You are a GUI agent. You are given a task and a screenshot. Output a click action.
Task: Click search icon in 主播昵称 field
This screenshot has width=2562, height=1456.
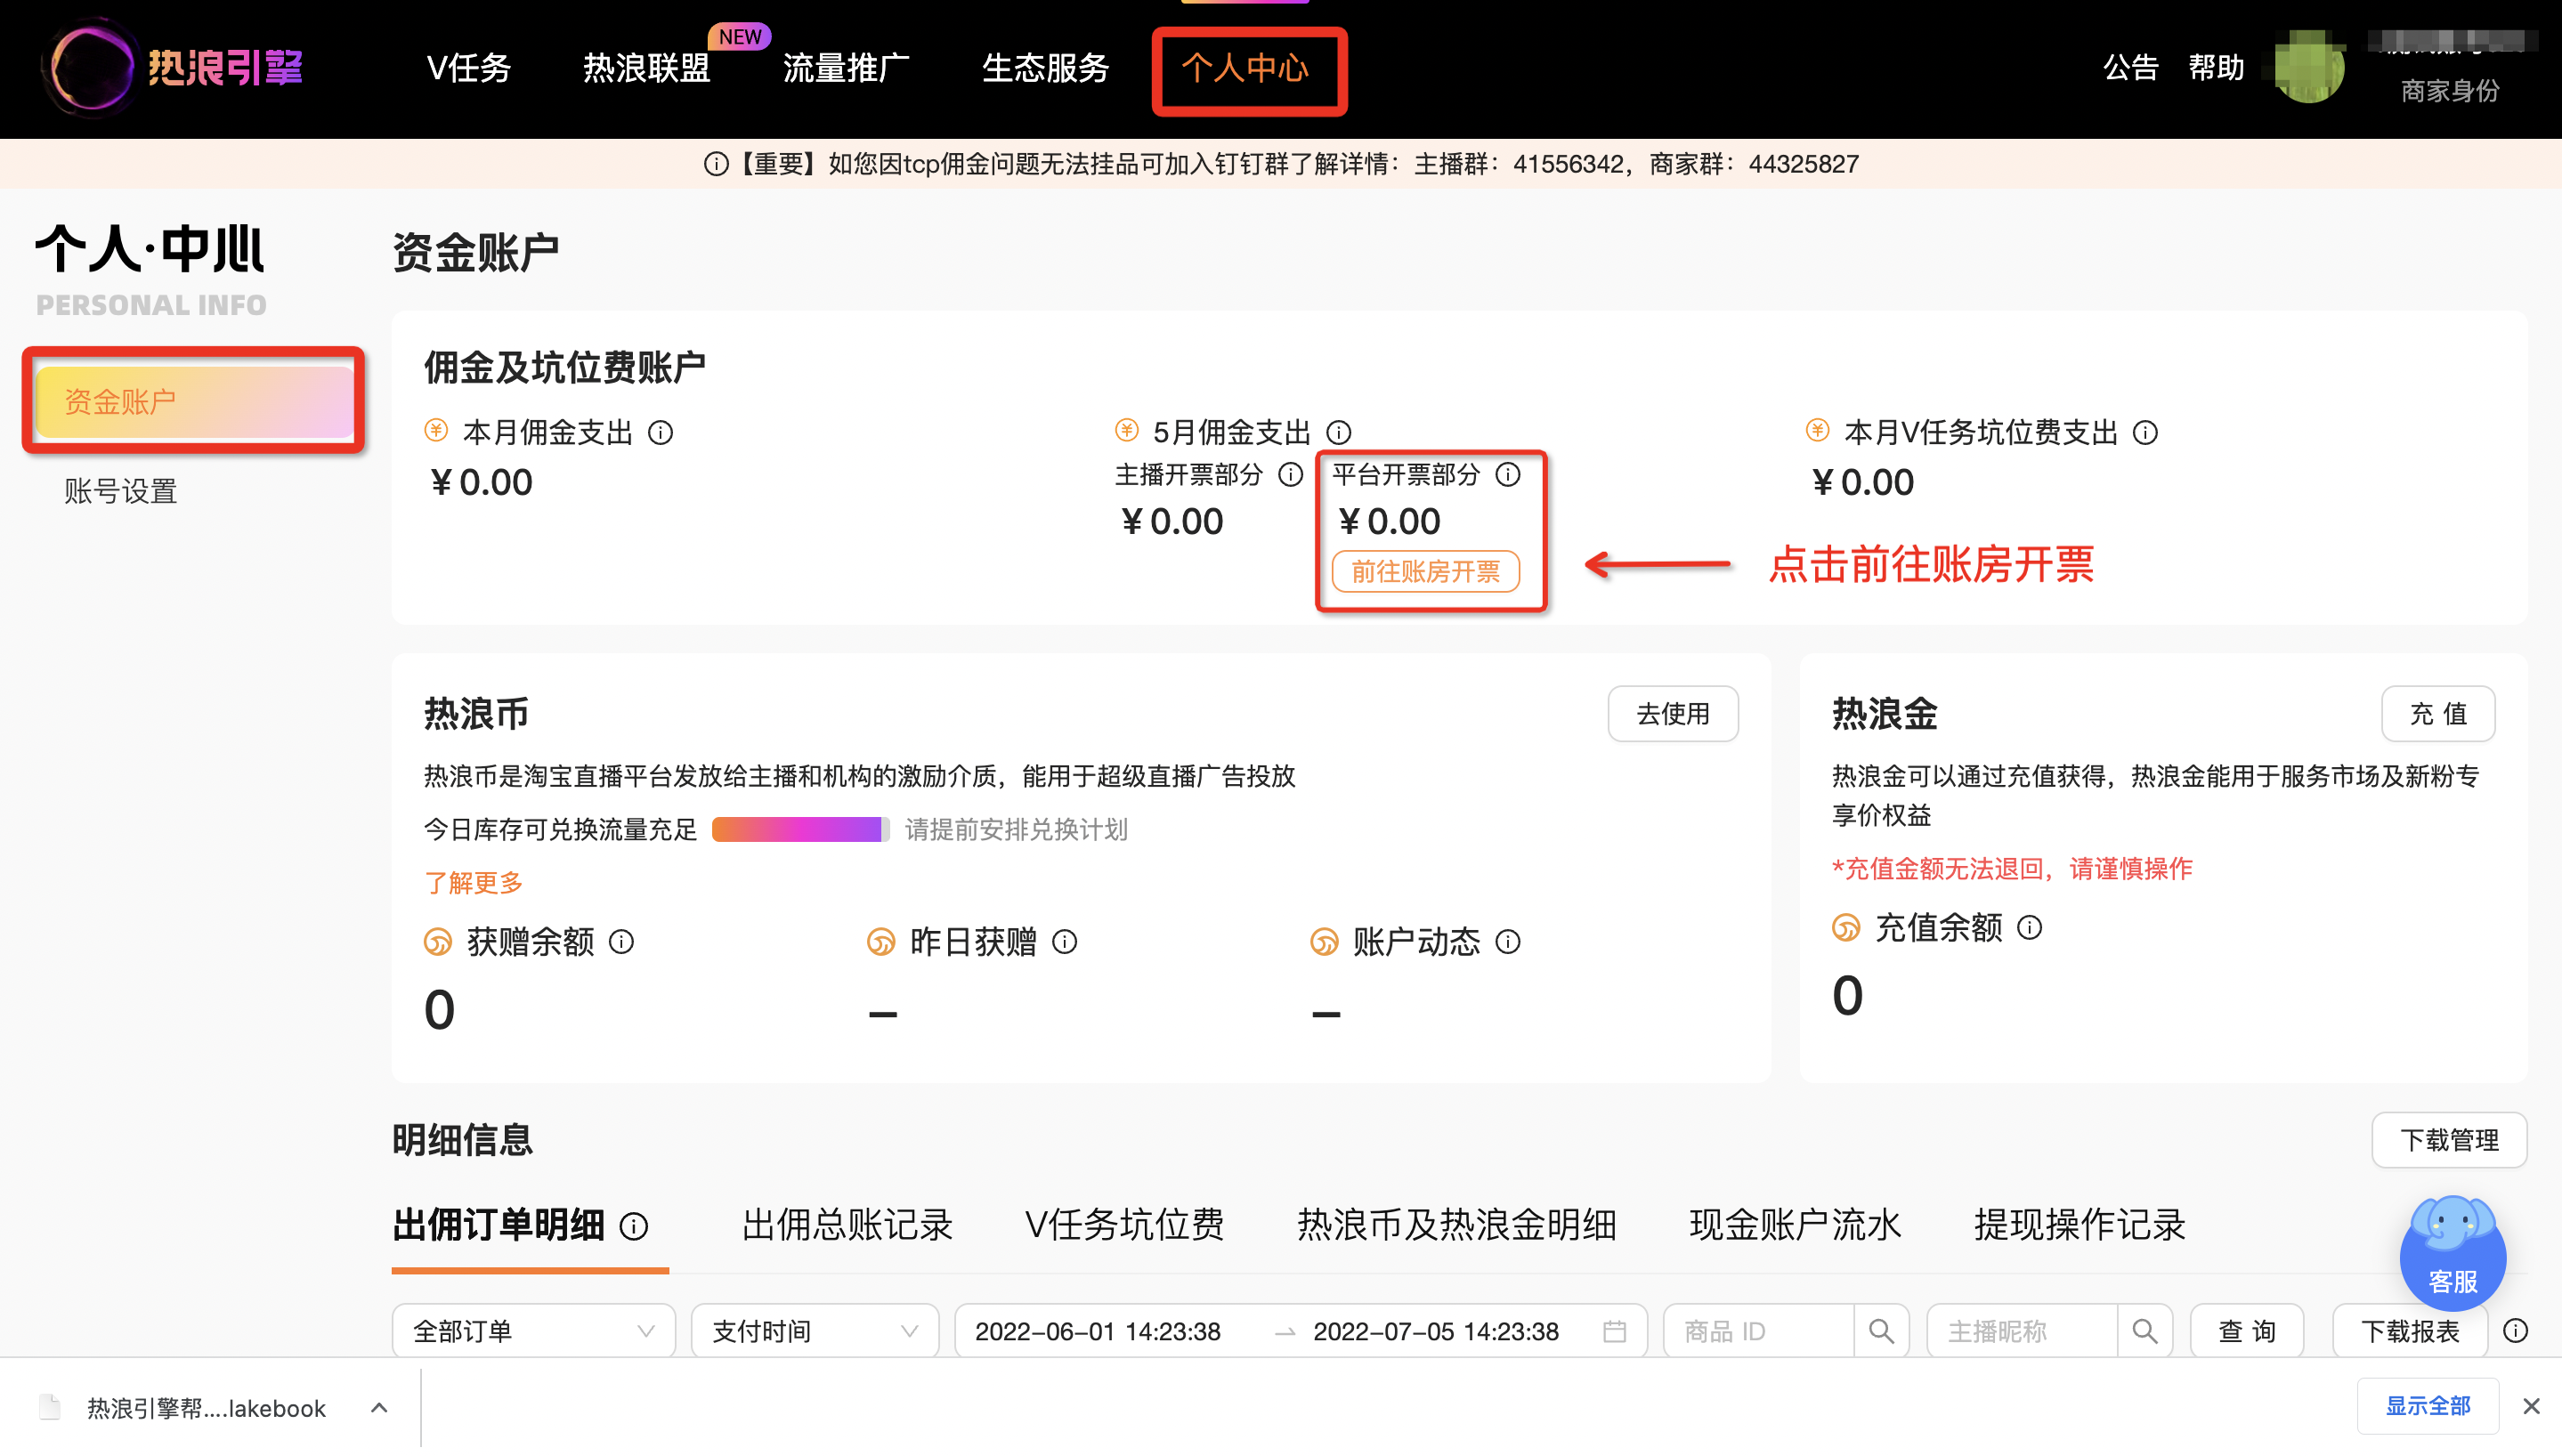click(2144, 1332)
